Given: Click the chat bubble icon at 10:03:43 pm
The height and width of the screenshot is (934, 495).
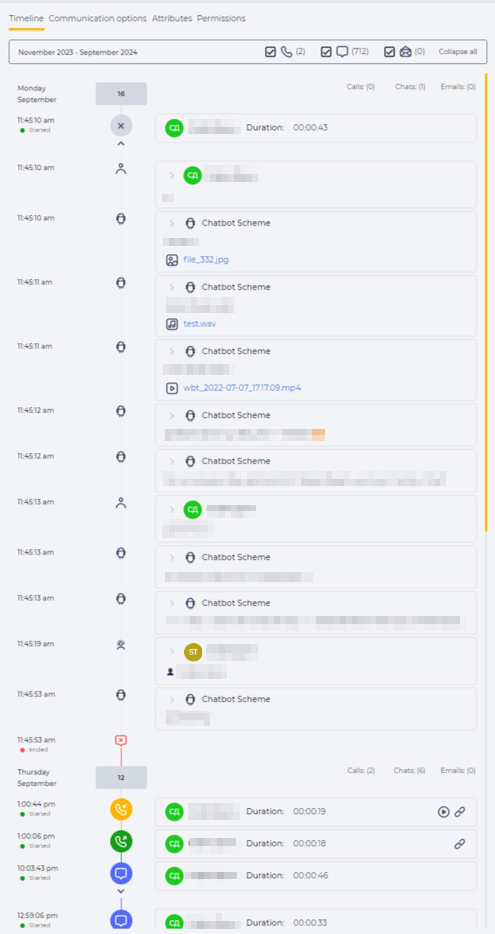Looking at the screenshot, I should (x=121, y=873).
